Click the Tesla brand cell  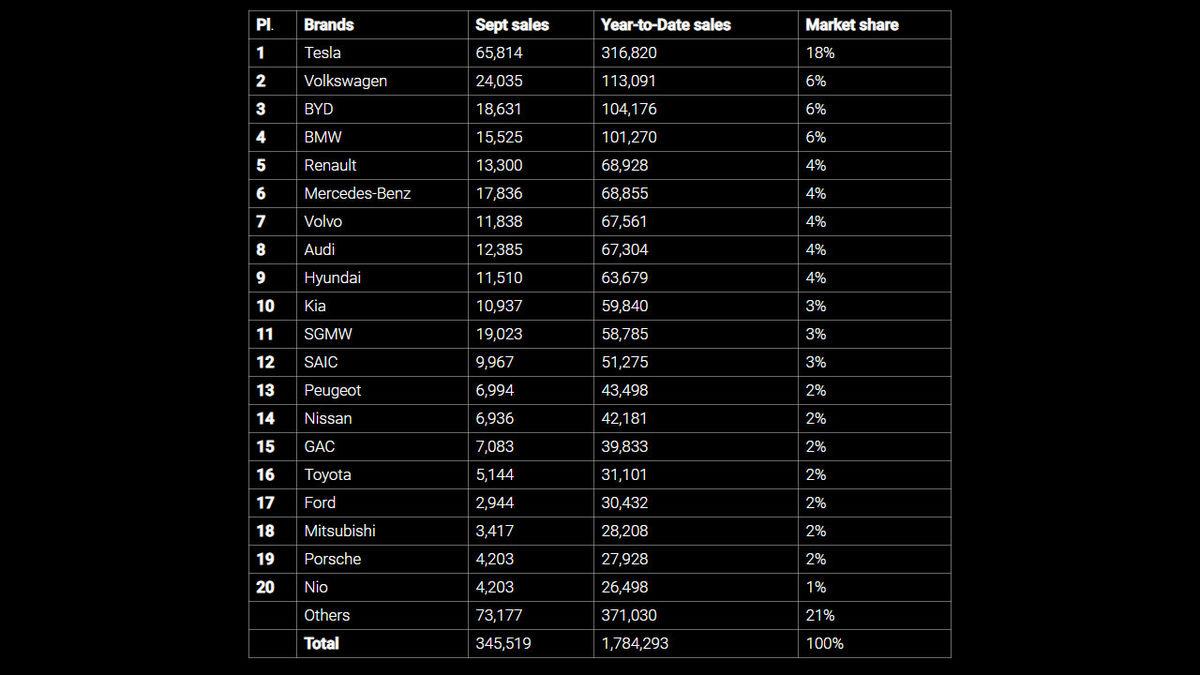coord(323,53)
